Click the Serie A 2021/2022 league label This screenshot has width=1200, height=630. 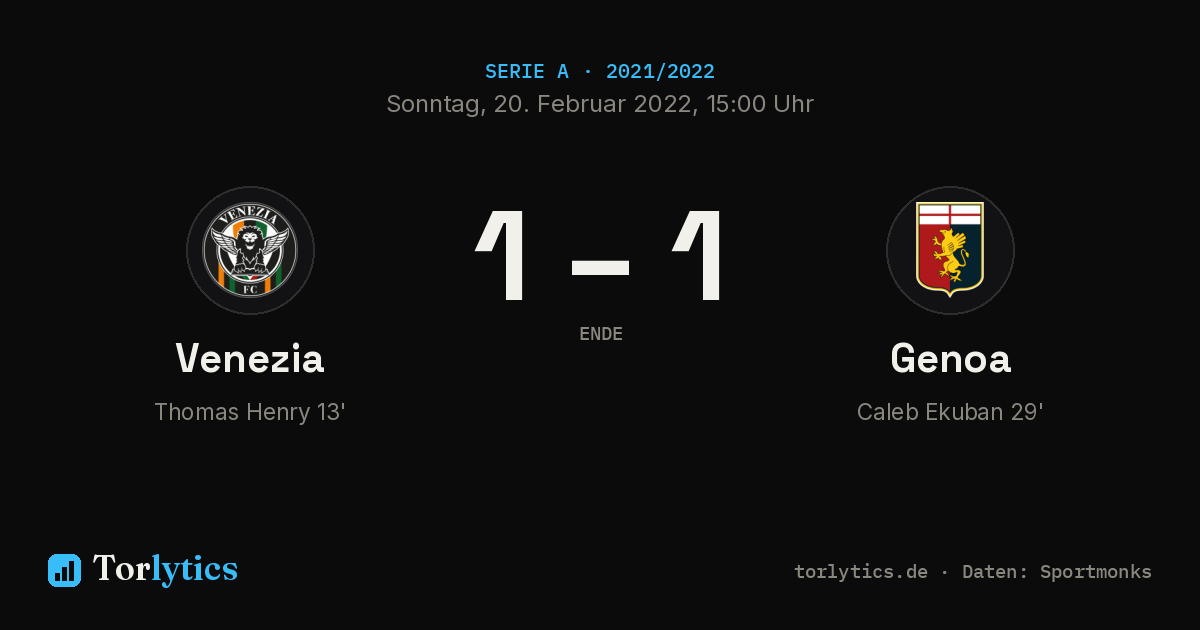(600, 72)
